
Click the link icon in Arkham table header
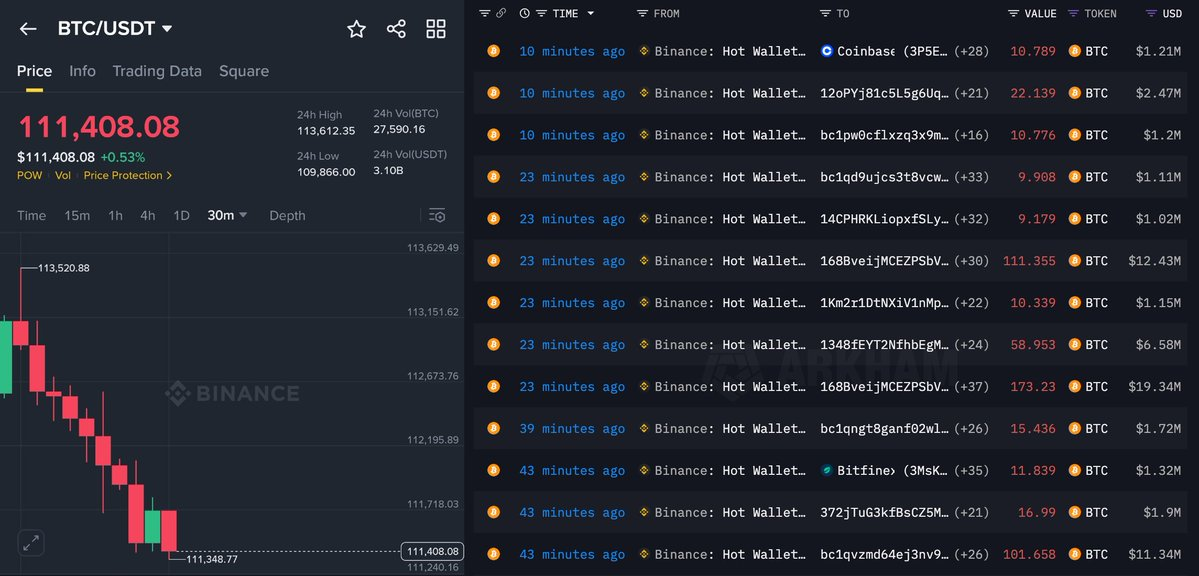coord(500,14)
